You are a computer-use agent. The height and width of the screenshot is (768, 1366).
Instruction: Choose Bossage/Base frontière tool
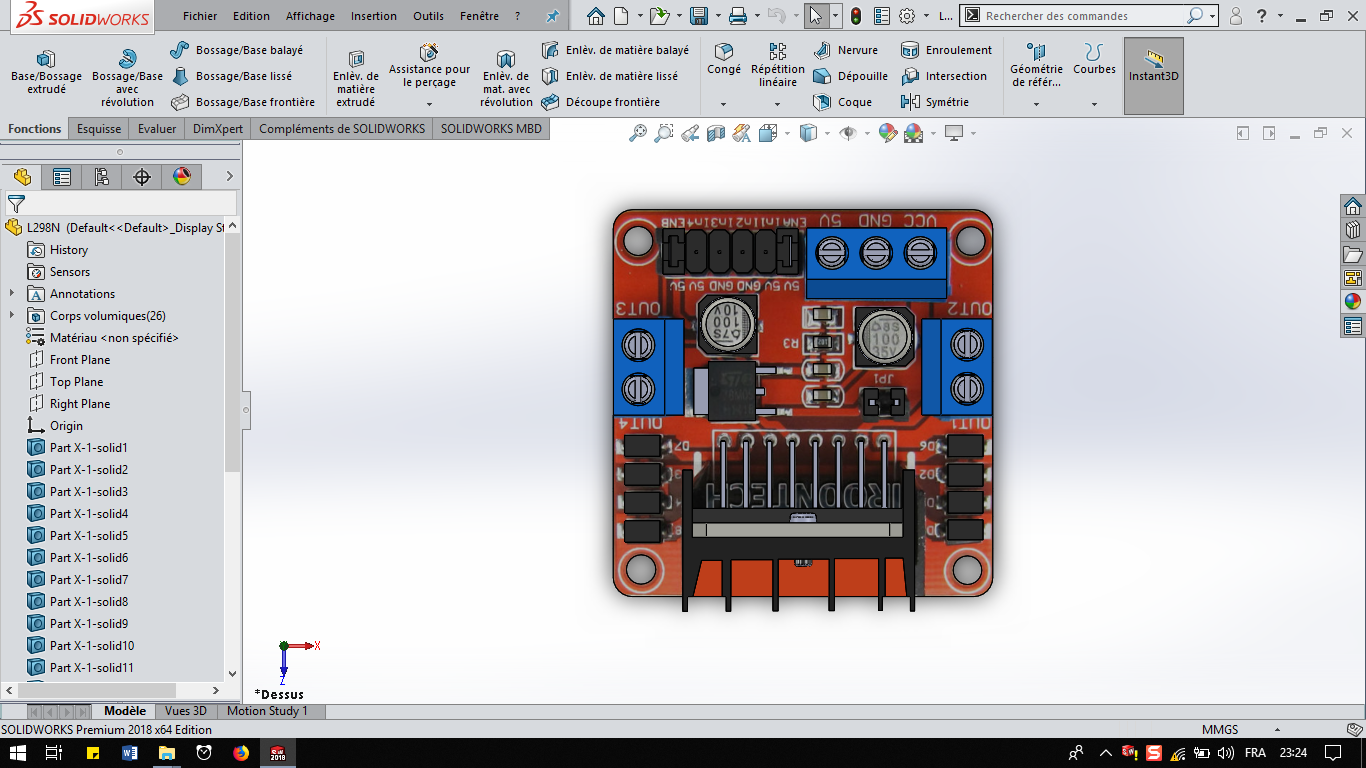pyautogui.click(x=243, y=102)
